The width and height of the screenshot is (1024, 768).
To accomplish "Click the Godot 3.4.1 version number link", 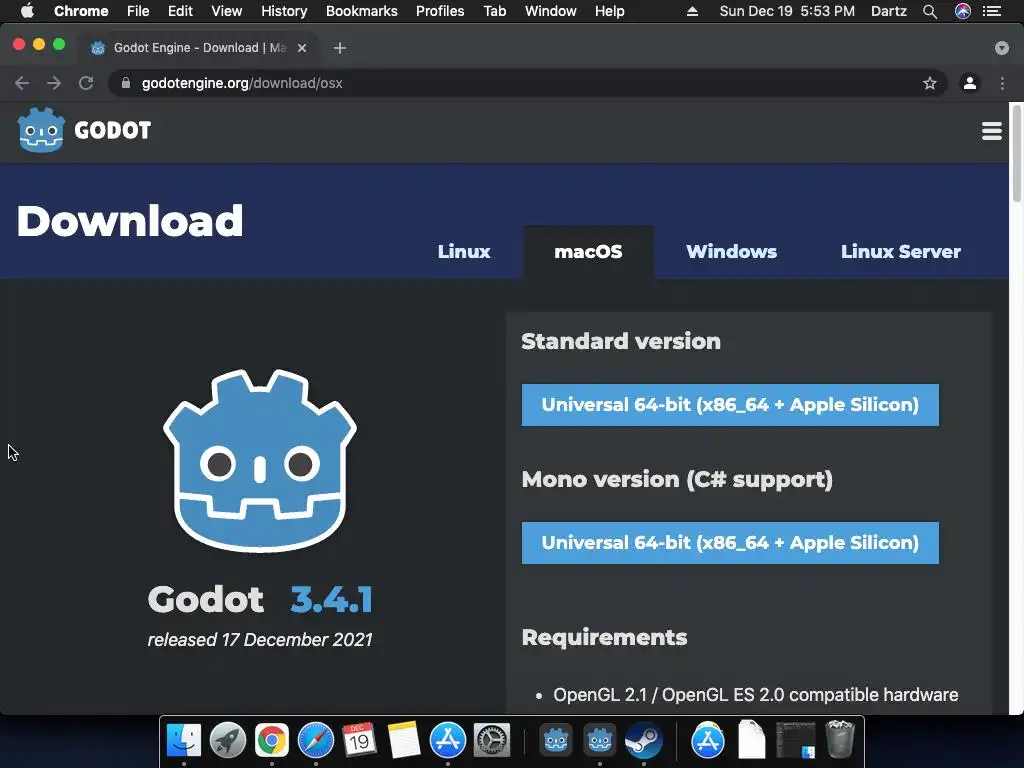I will 331,600.
